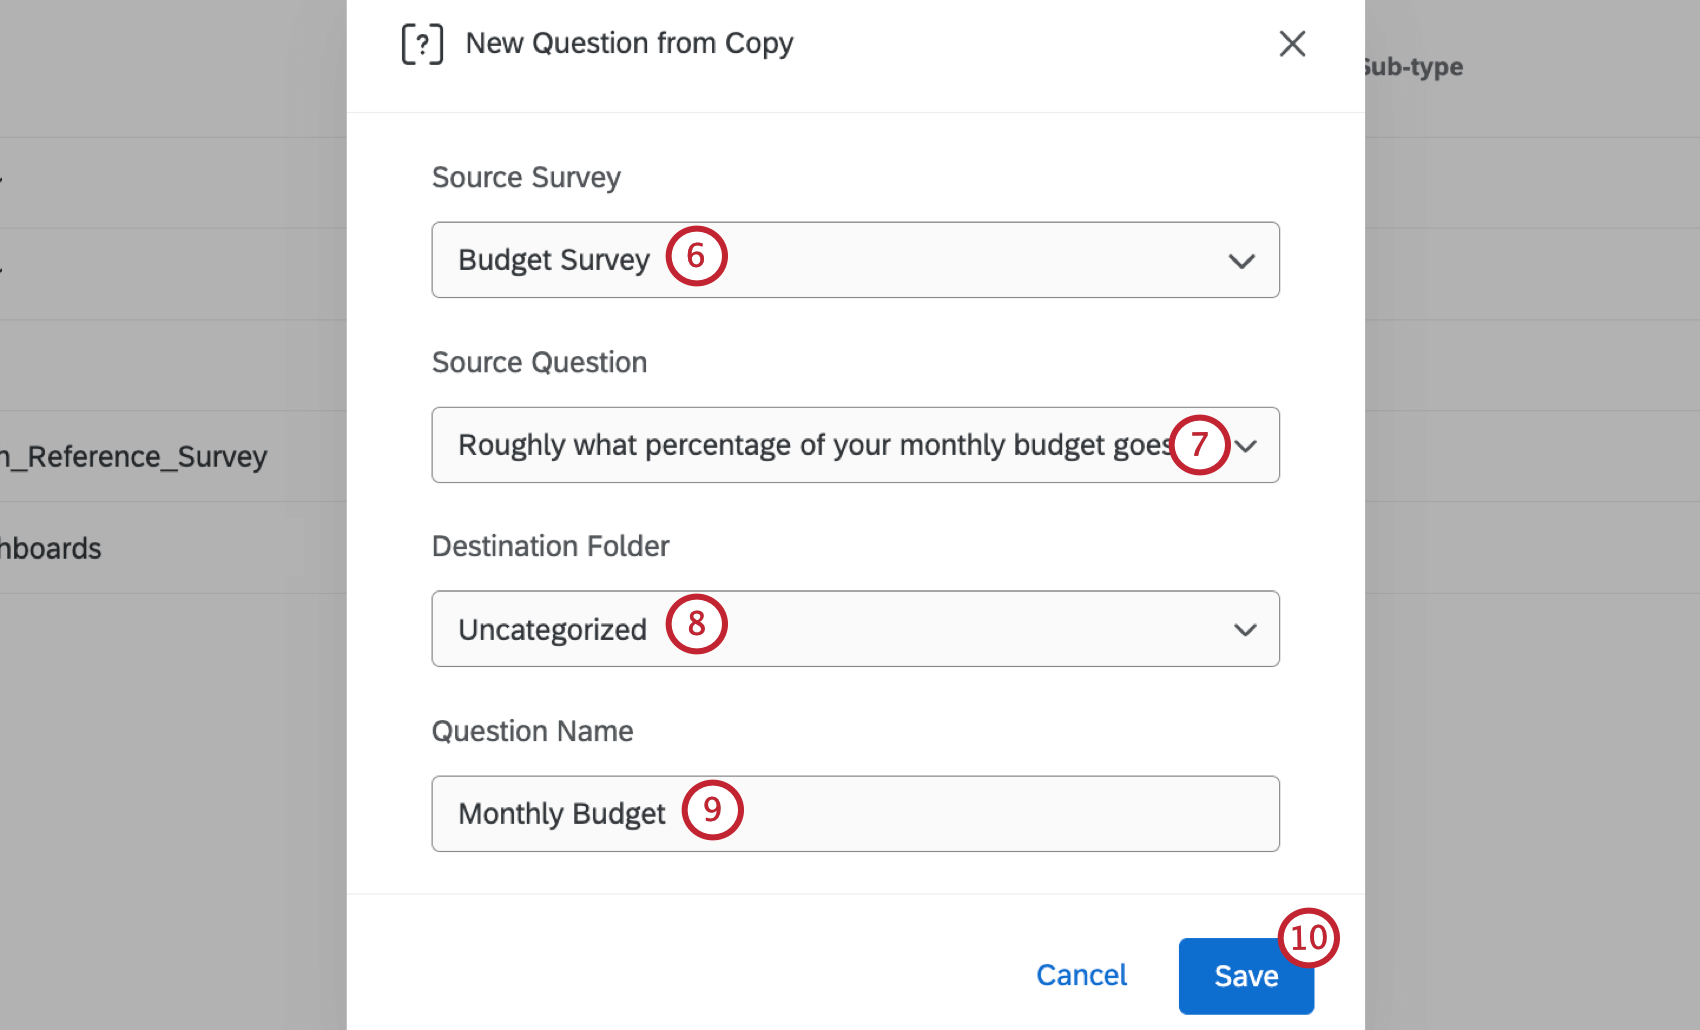Expand the Uncategorized folder selector
The width and height of the screenshot is (1700, 1030).
[855, 630]
